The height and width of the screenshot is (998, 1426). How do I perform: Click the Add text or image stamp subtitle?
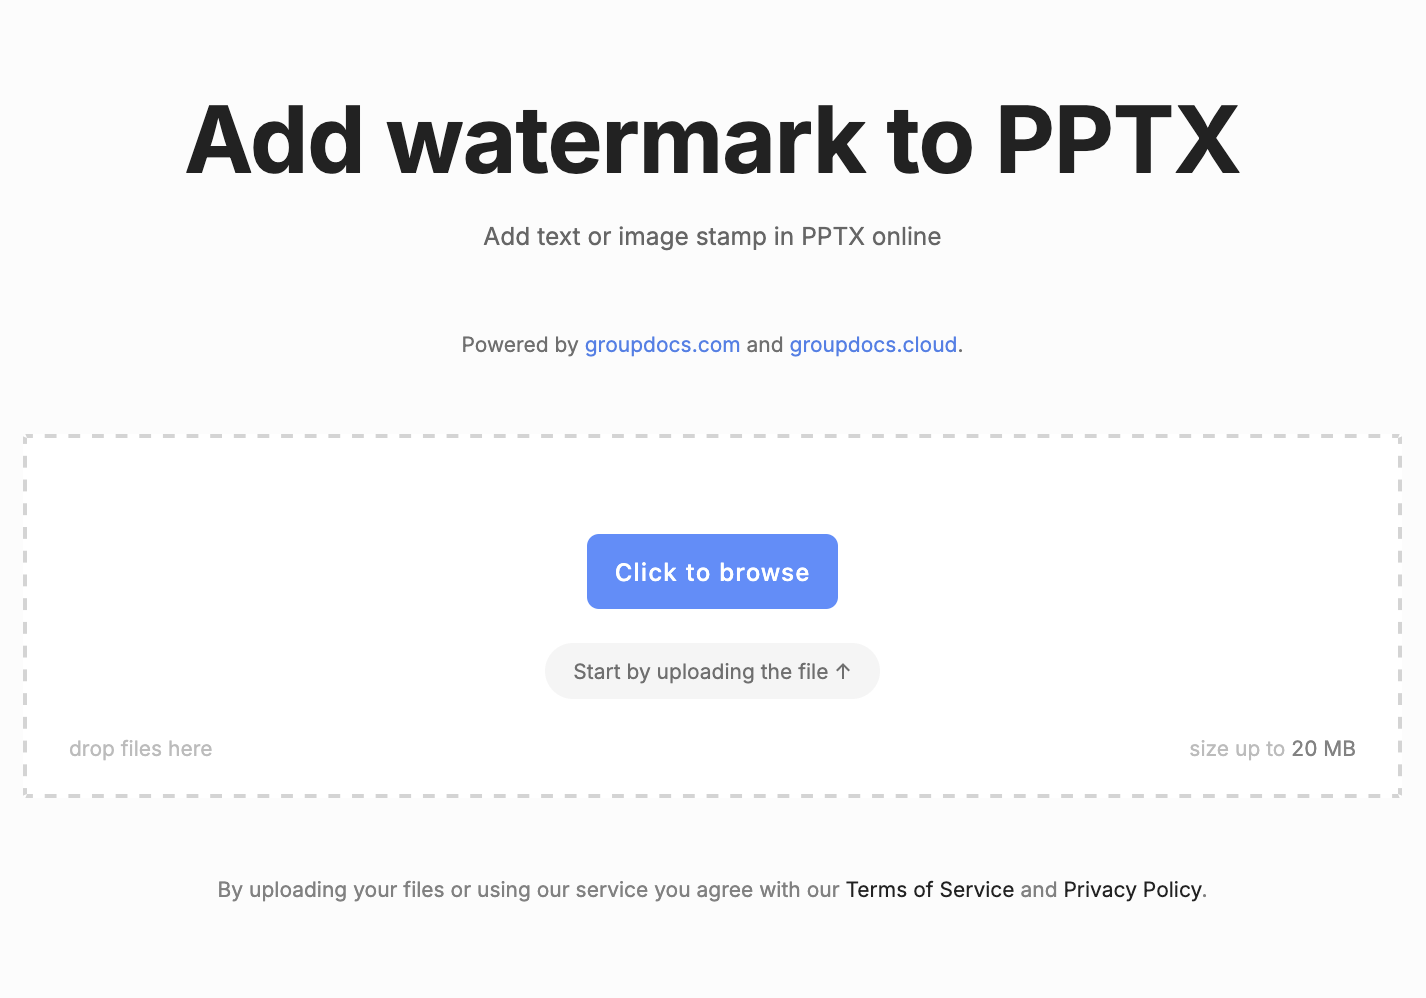tap(712, 236)
